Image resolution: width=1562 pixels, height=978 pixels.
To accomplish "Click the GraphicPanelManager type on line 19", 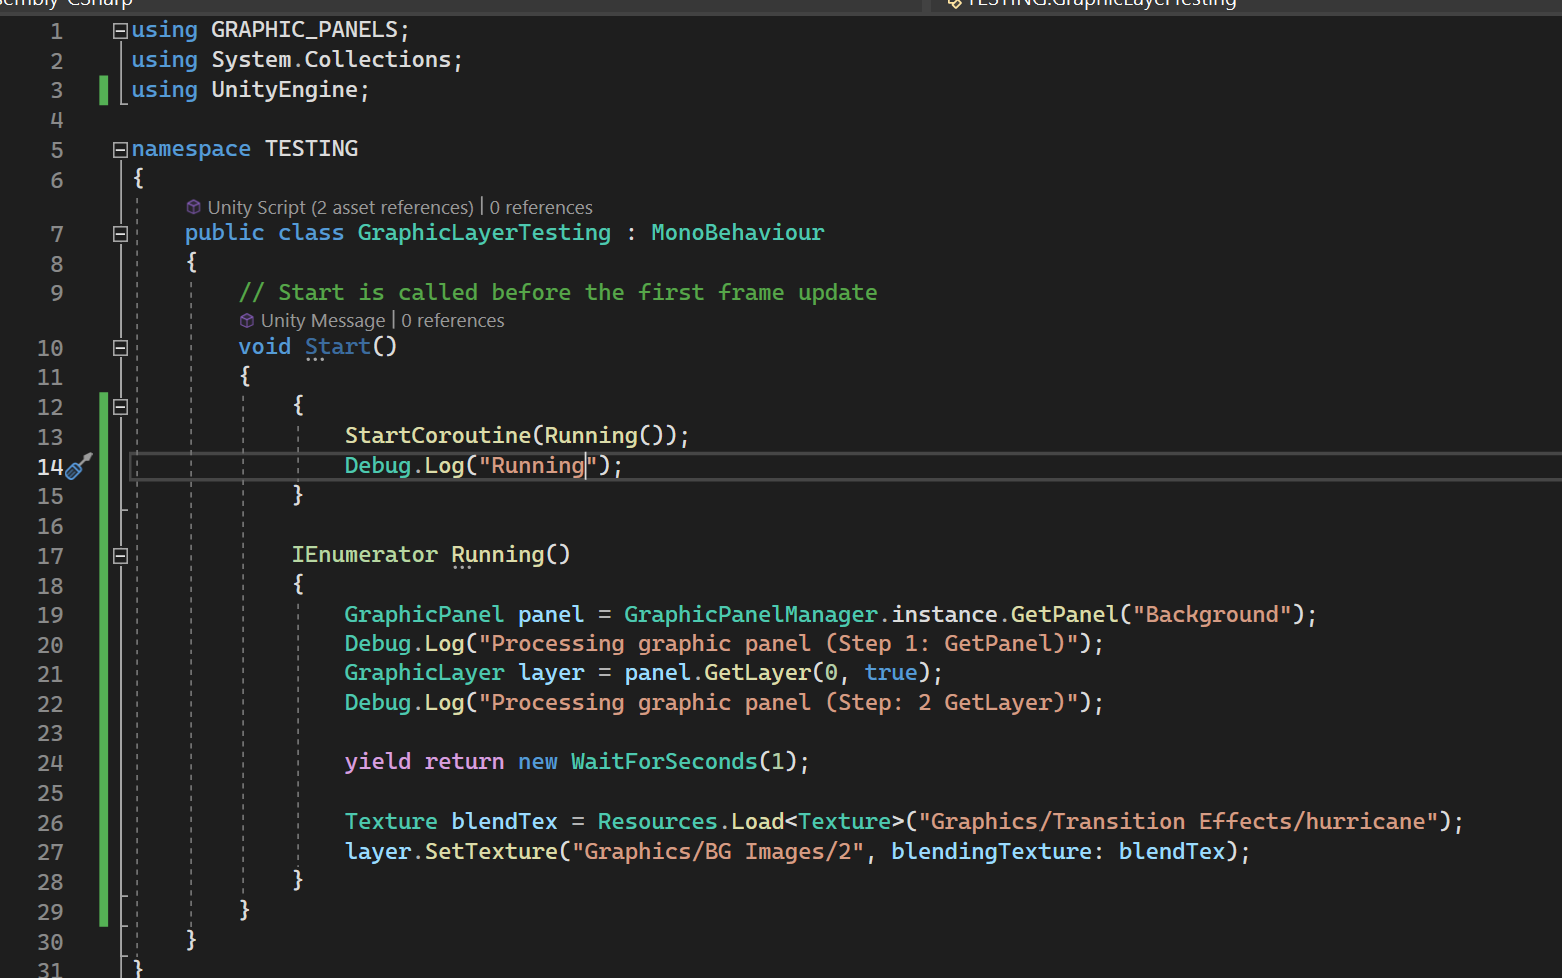I will pyautogui.click(x=750, y=614).
